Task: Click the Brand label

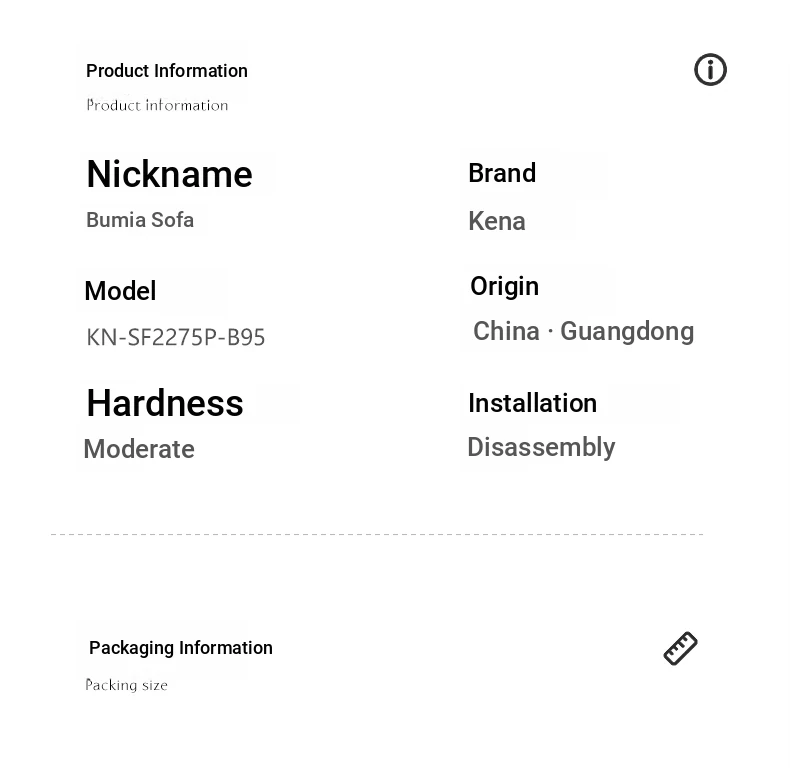Action: 502,173
